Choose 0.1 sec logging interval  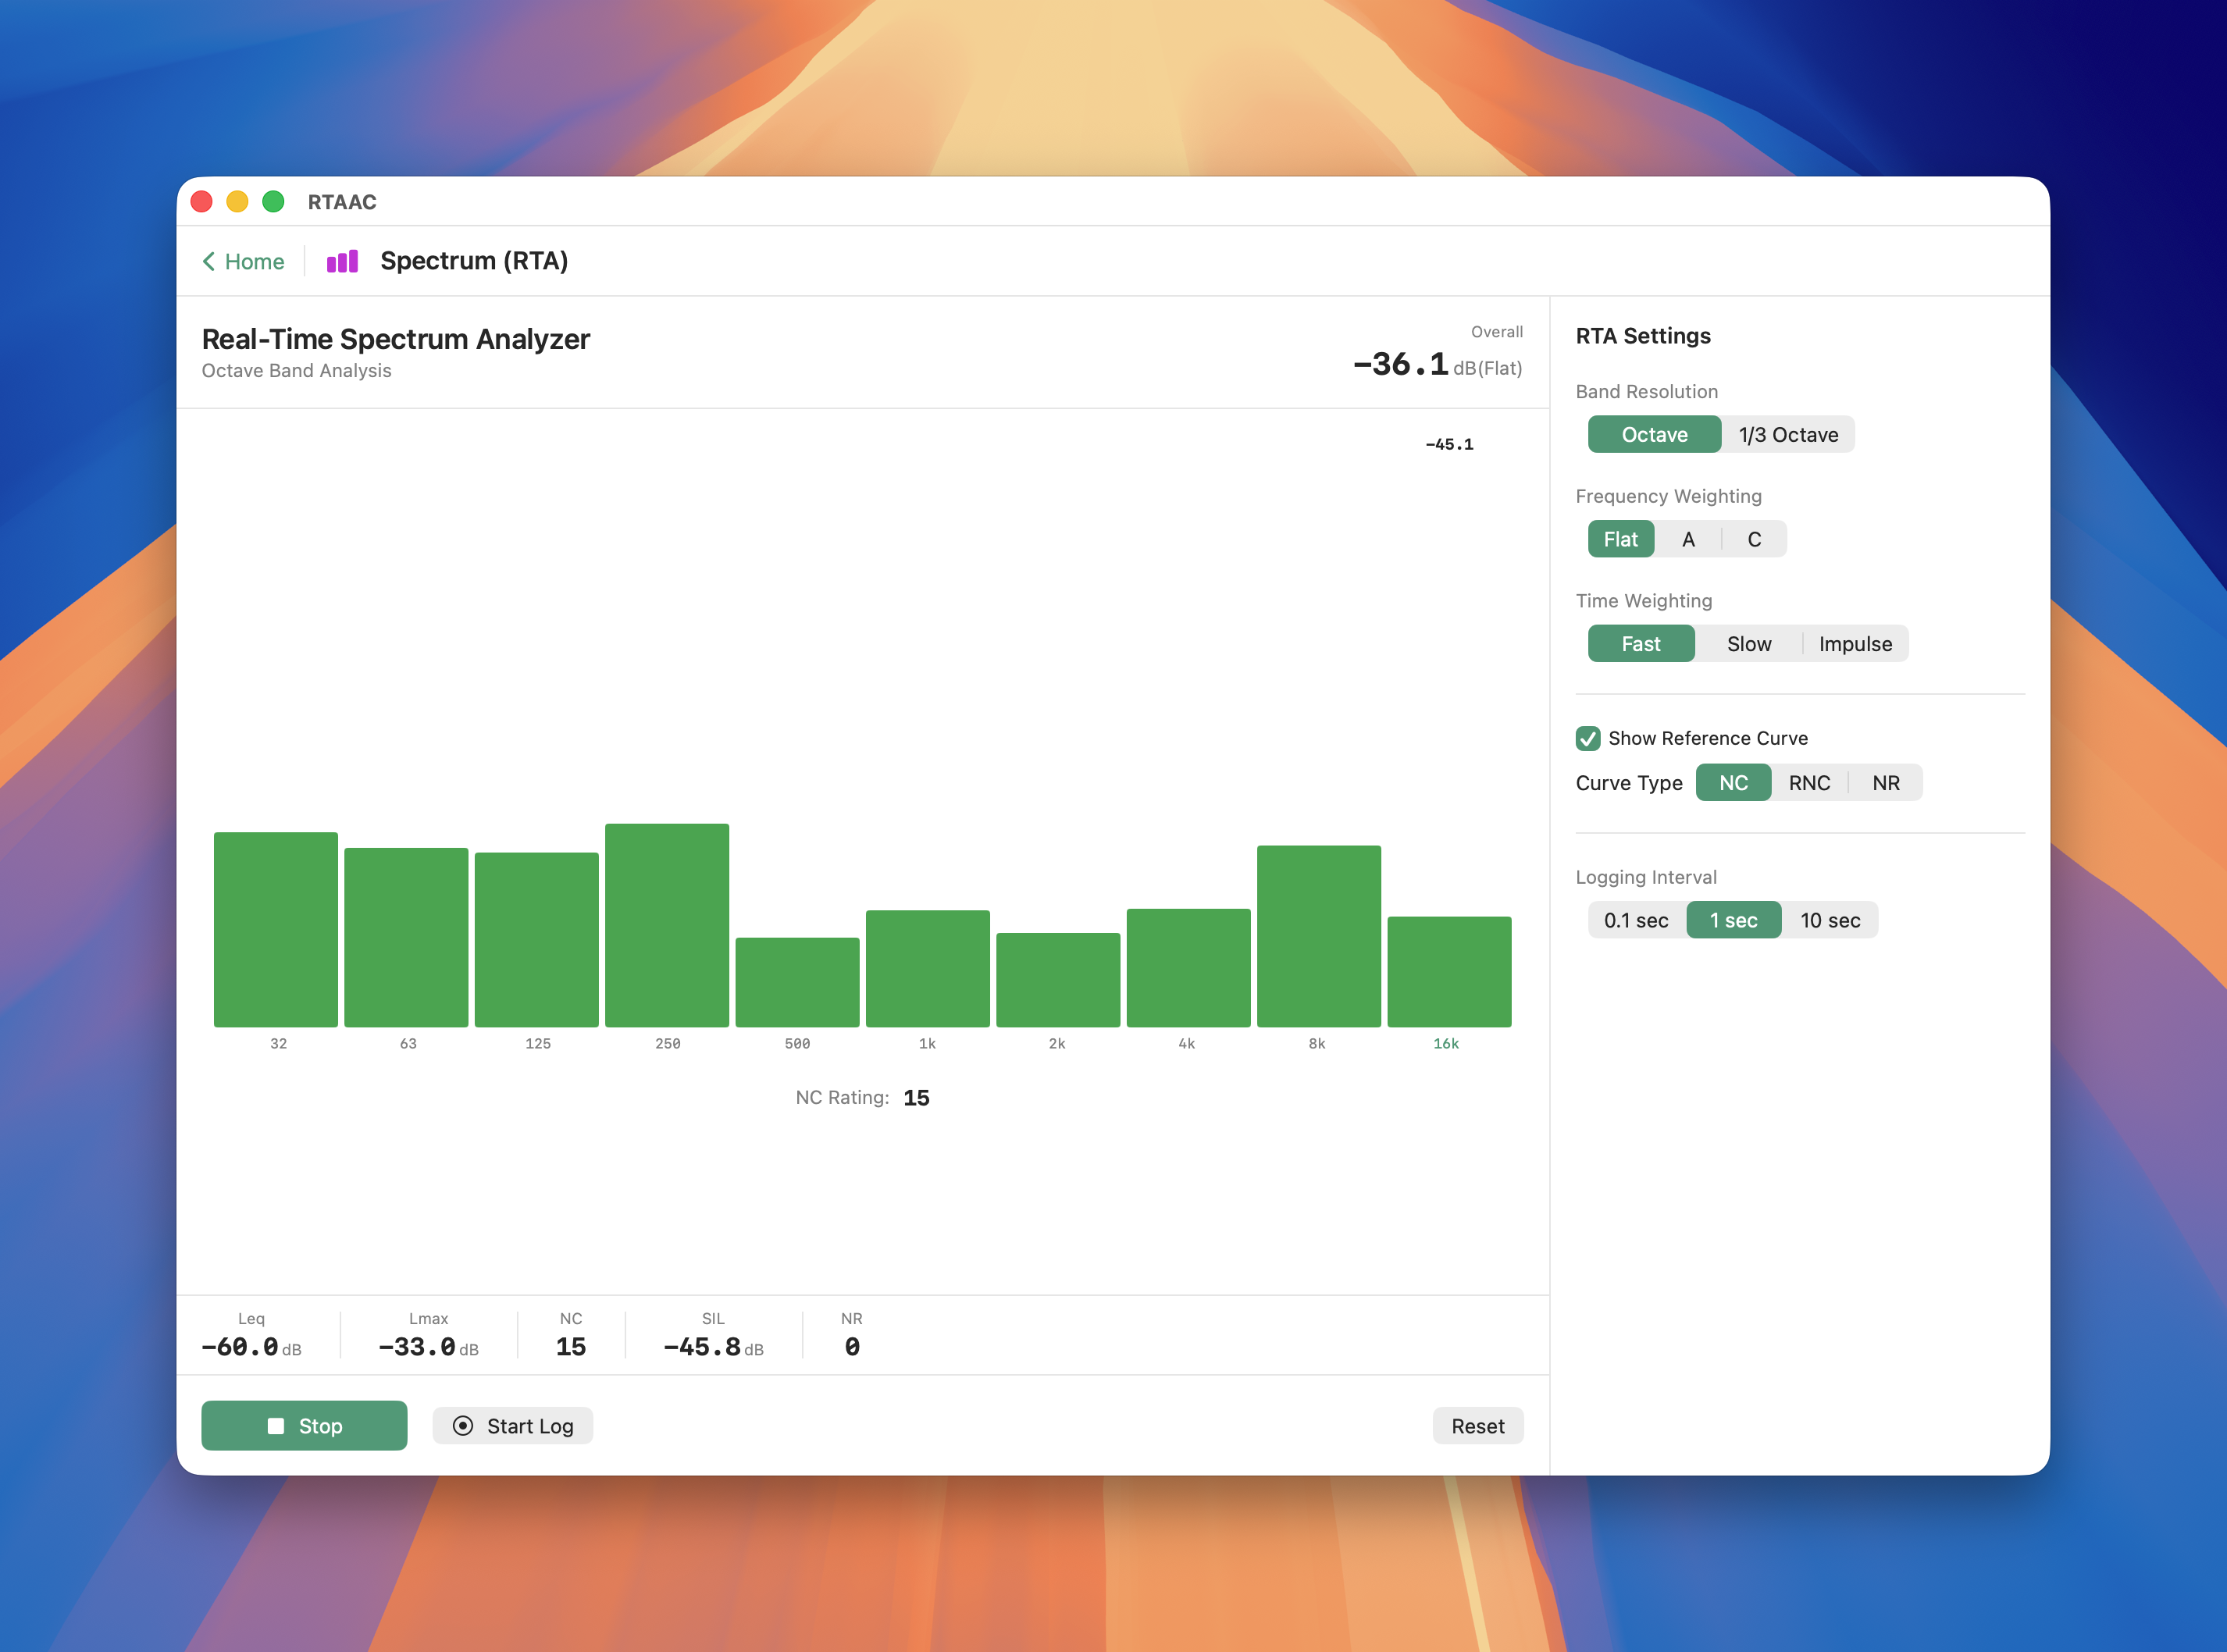(x=1636, y=920)
